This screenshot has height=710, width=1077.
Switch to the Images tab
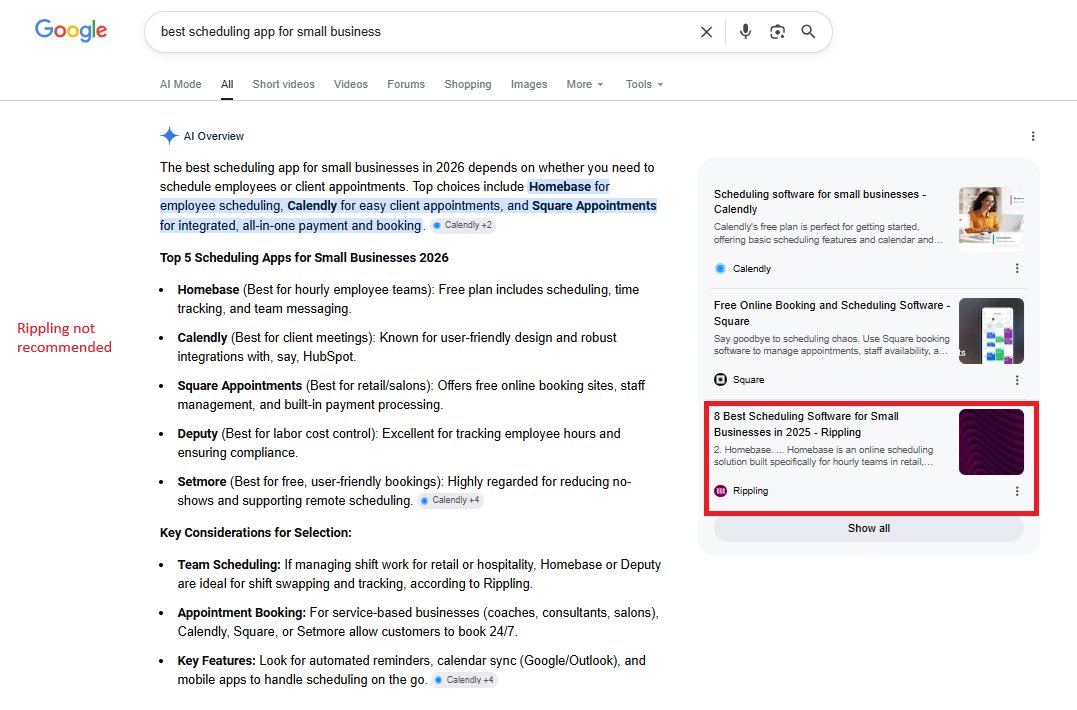tap(529, 84)
